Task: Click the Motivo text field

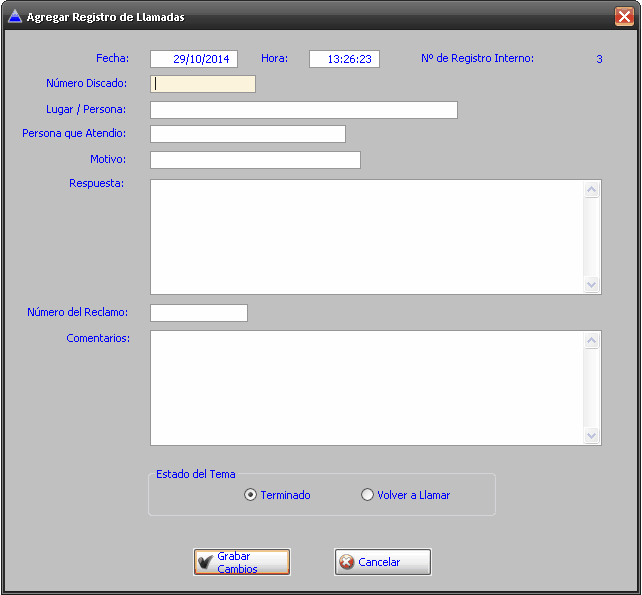Action: pos(255,160)
